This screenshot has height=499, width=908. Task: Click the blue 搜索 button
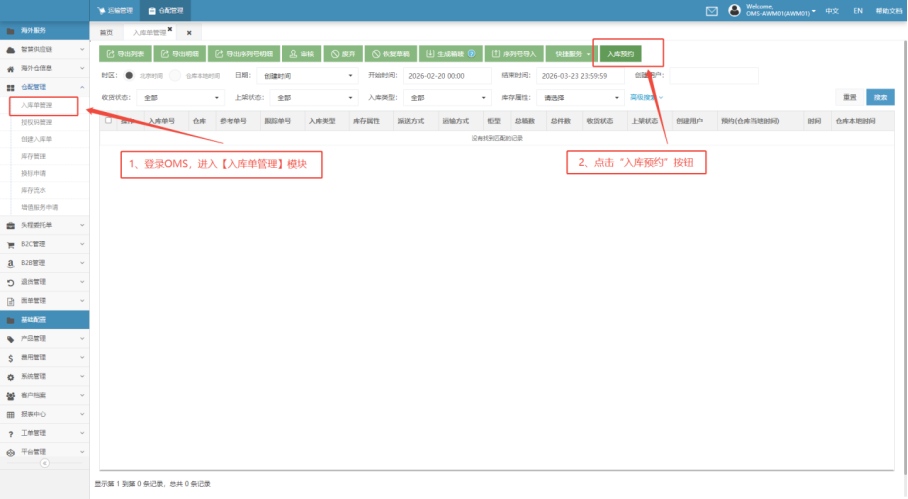pyautogui.click(x=880, y=97)
